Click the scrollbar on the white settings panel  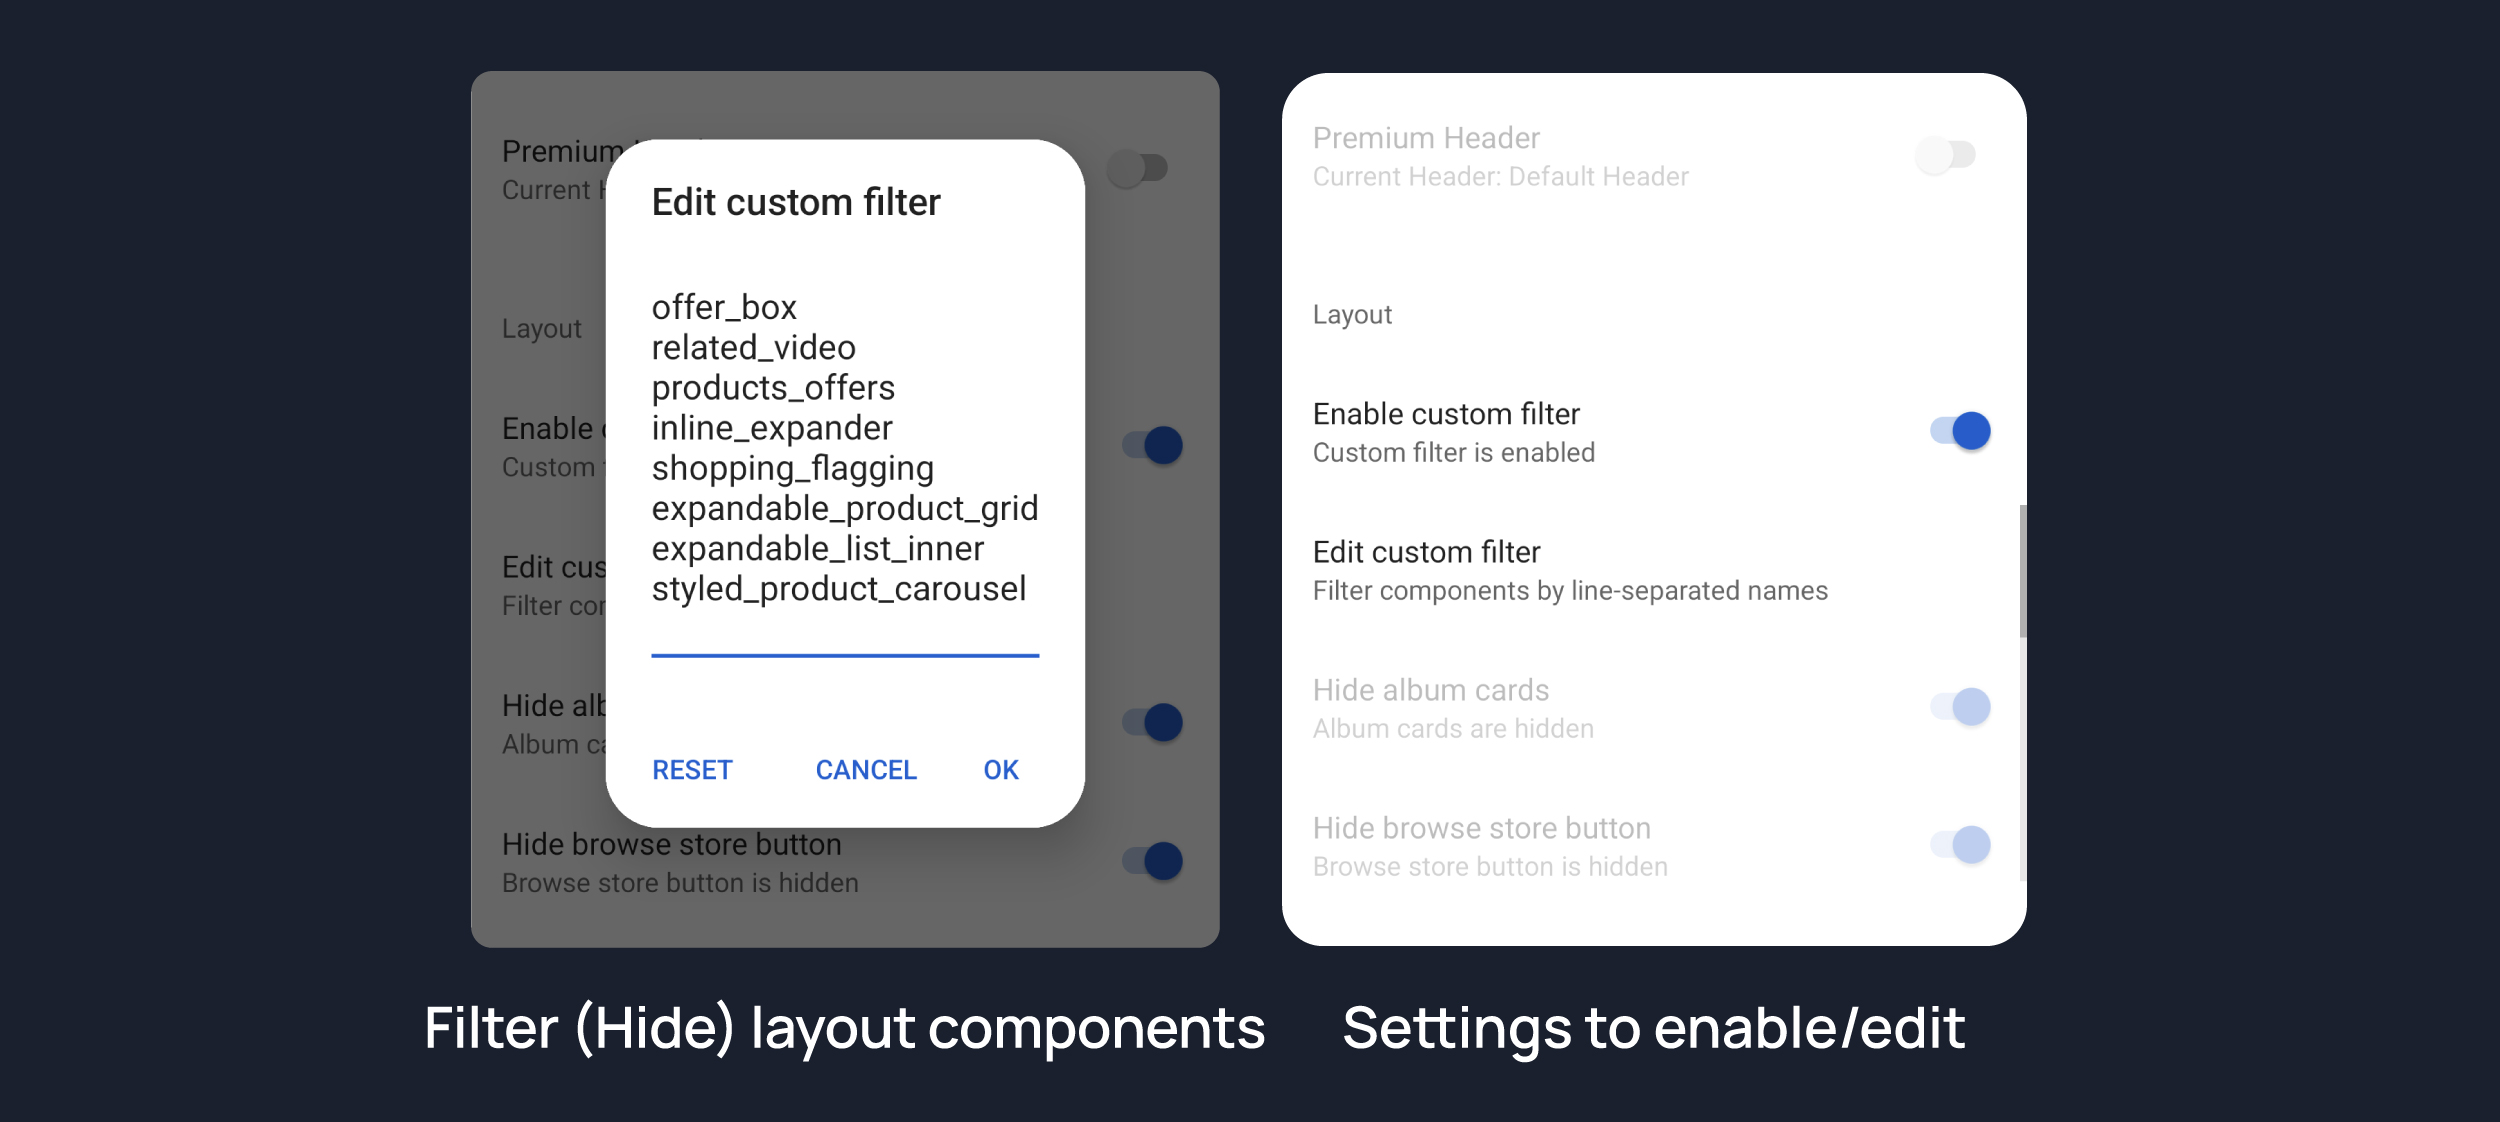pos(2022,570)
